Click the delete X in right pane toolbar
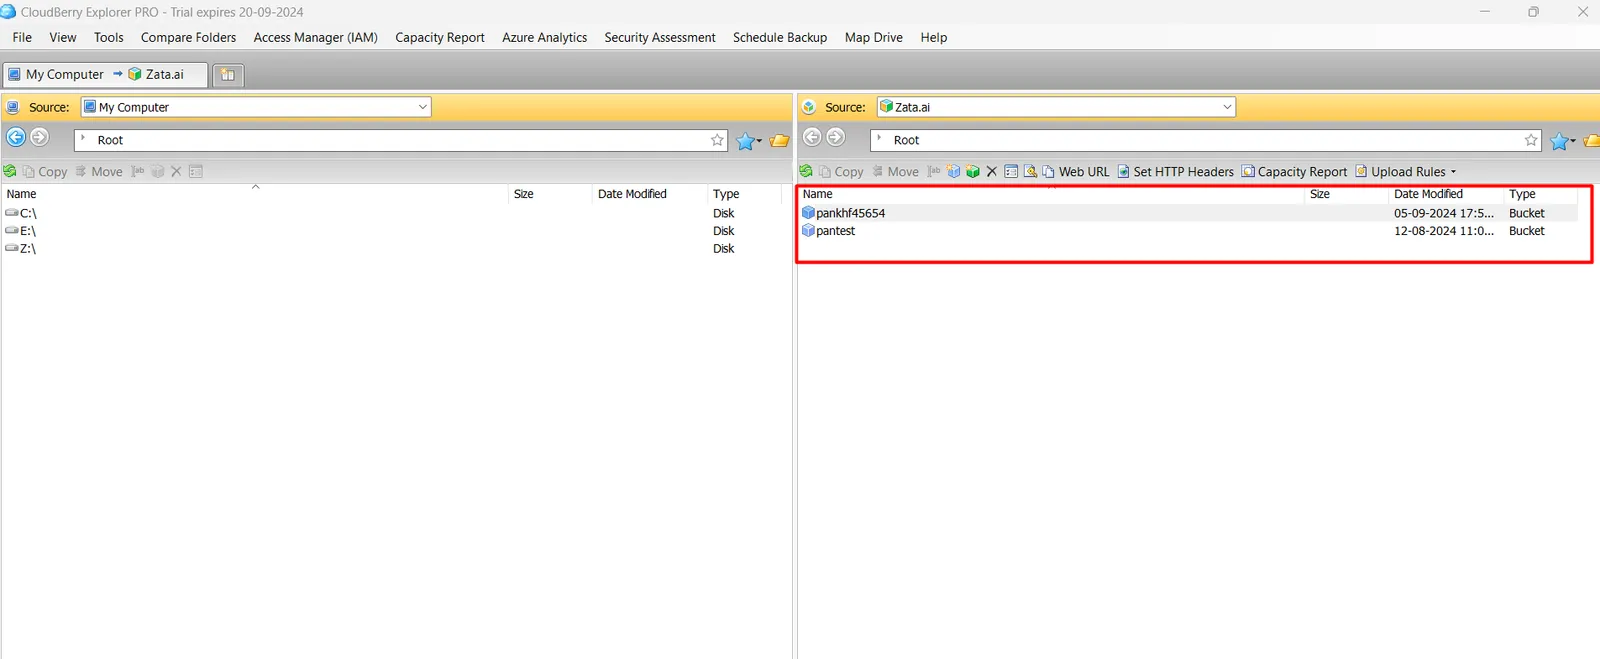Screen dimensions: 1600x659 (x=992, y=172)
